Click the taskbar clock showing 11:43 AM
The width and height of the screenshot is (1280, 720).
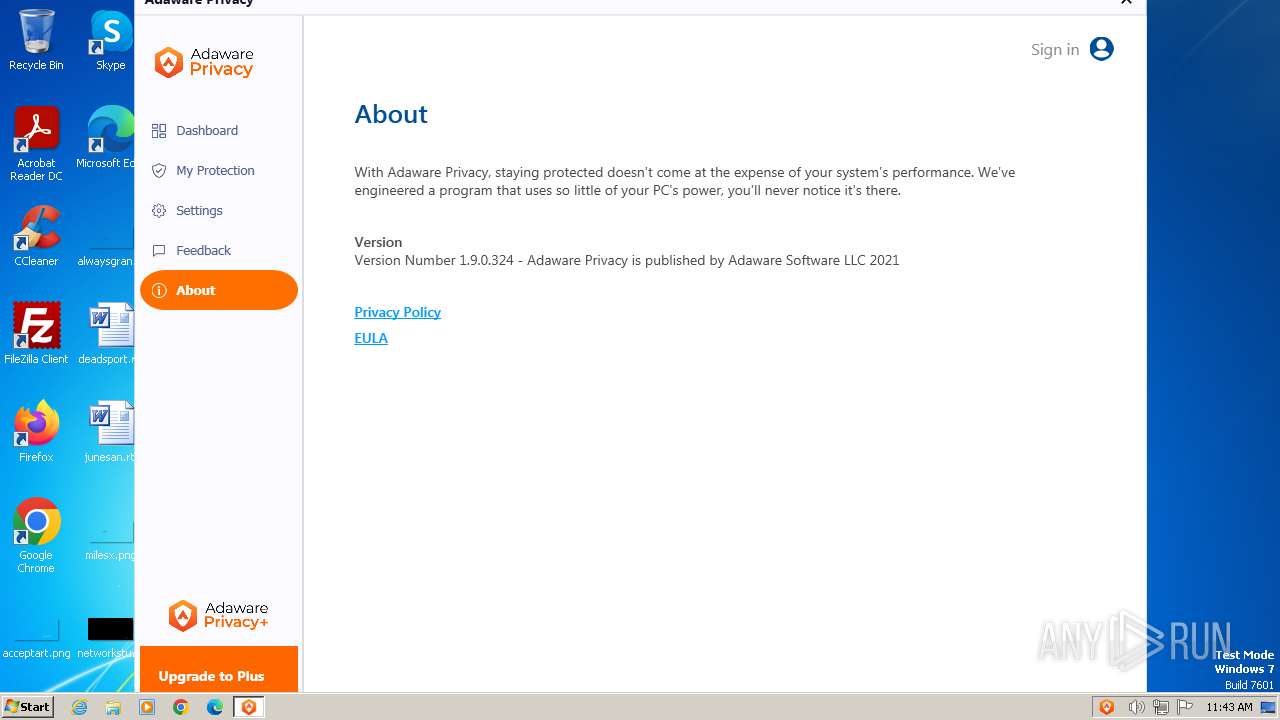pyautogui.click(x=1229, y=707)
